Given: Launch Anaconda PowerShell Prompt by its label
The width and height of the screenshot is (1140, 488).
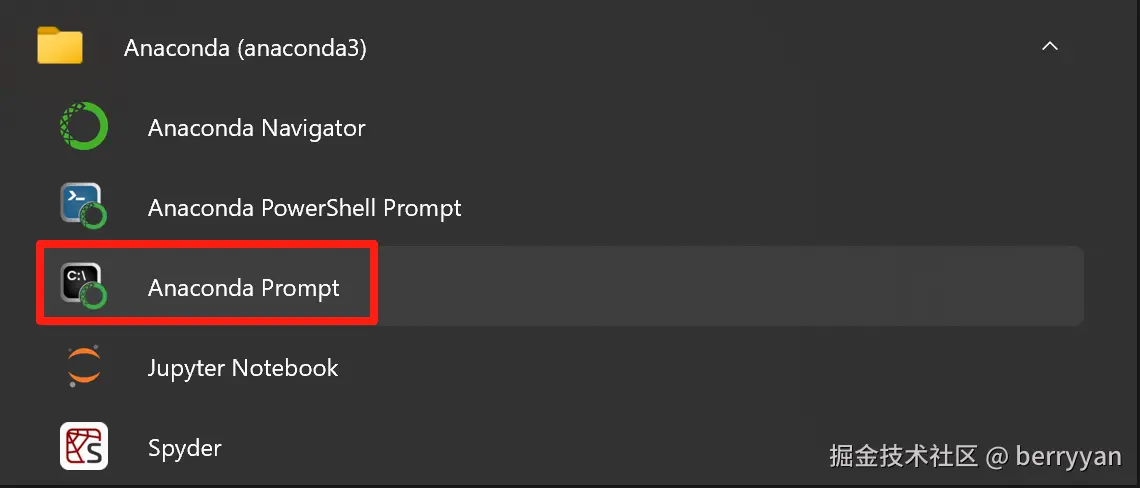Looking at the screenshot, I should [304, 208].
